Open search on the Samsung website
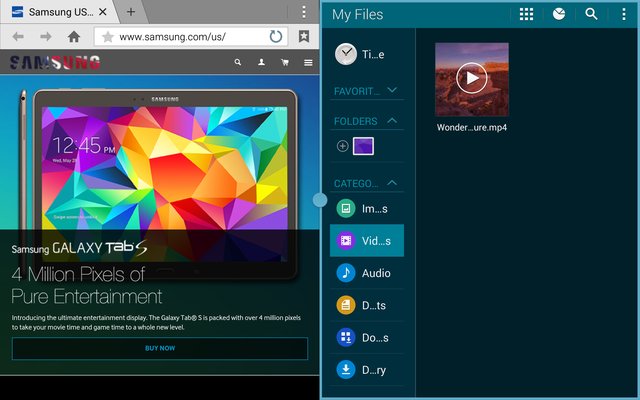 coord(238,62)
